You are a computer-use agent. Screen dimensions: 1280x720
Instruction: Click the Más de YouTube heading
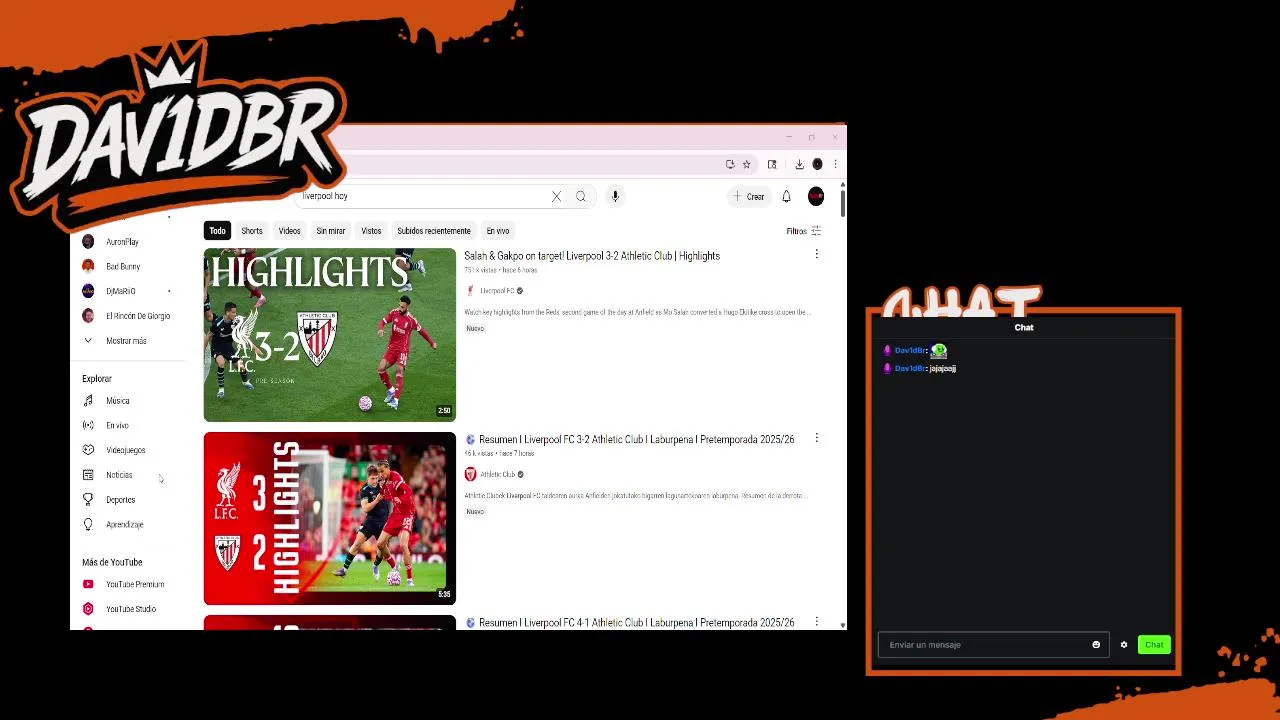(x=112, y=562)
